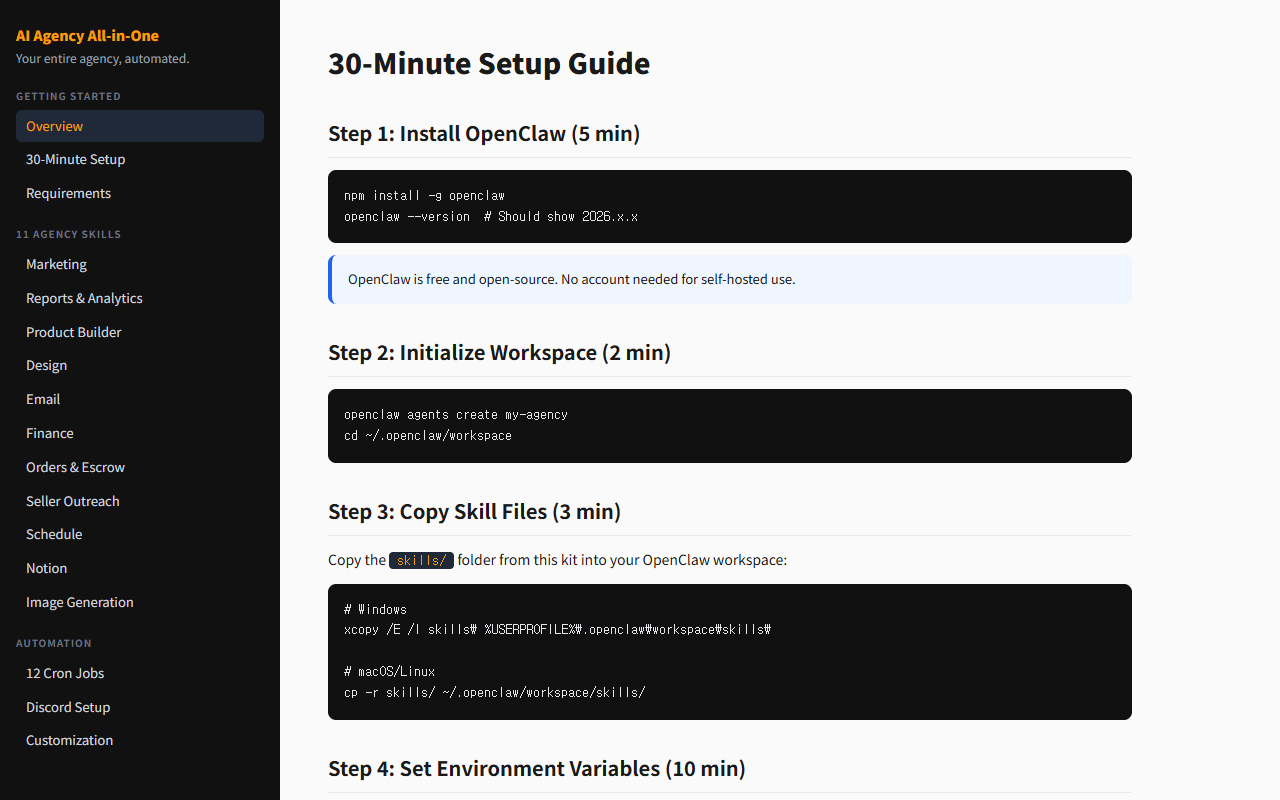Open the Overview sidebar page

click(55, 126)
